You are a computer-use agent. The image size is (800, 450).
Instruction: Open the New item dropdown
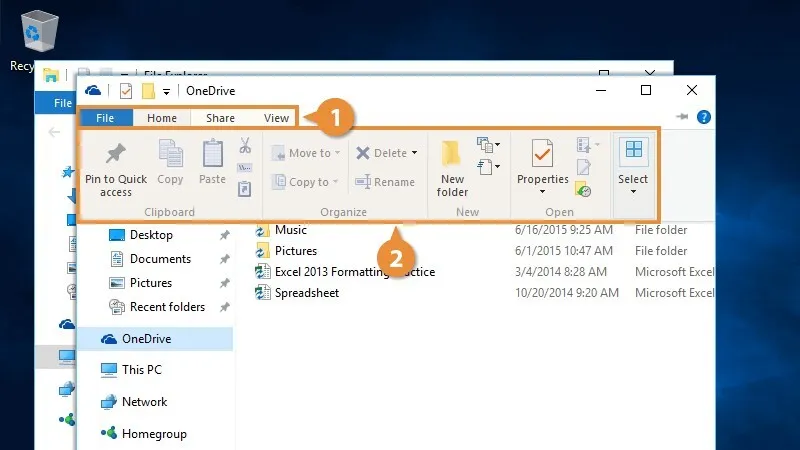click(x=488, y=145)
